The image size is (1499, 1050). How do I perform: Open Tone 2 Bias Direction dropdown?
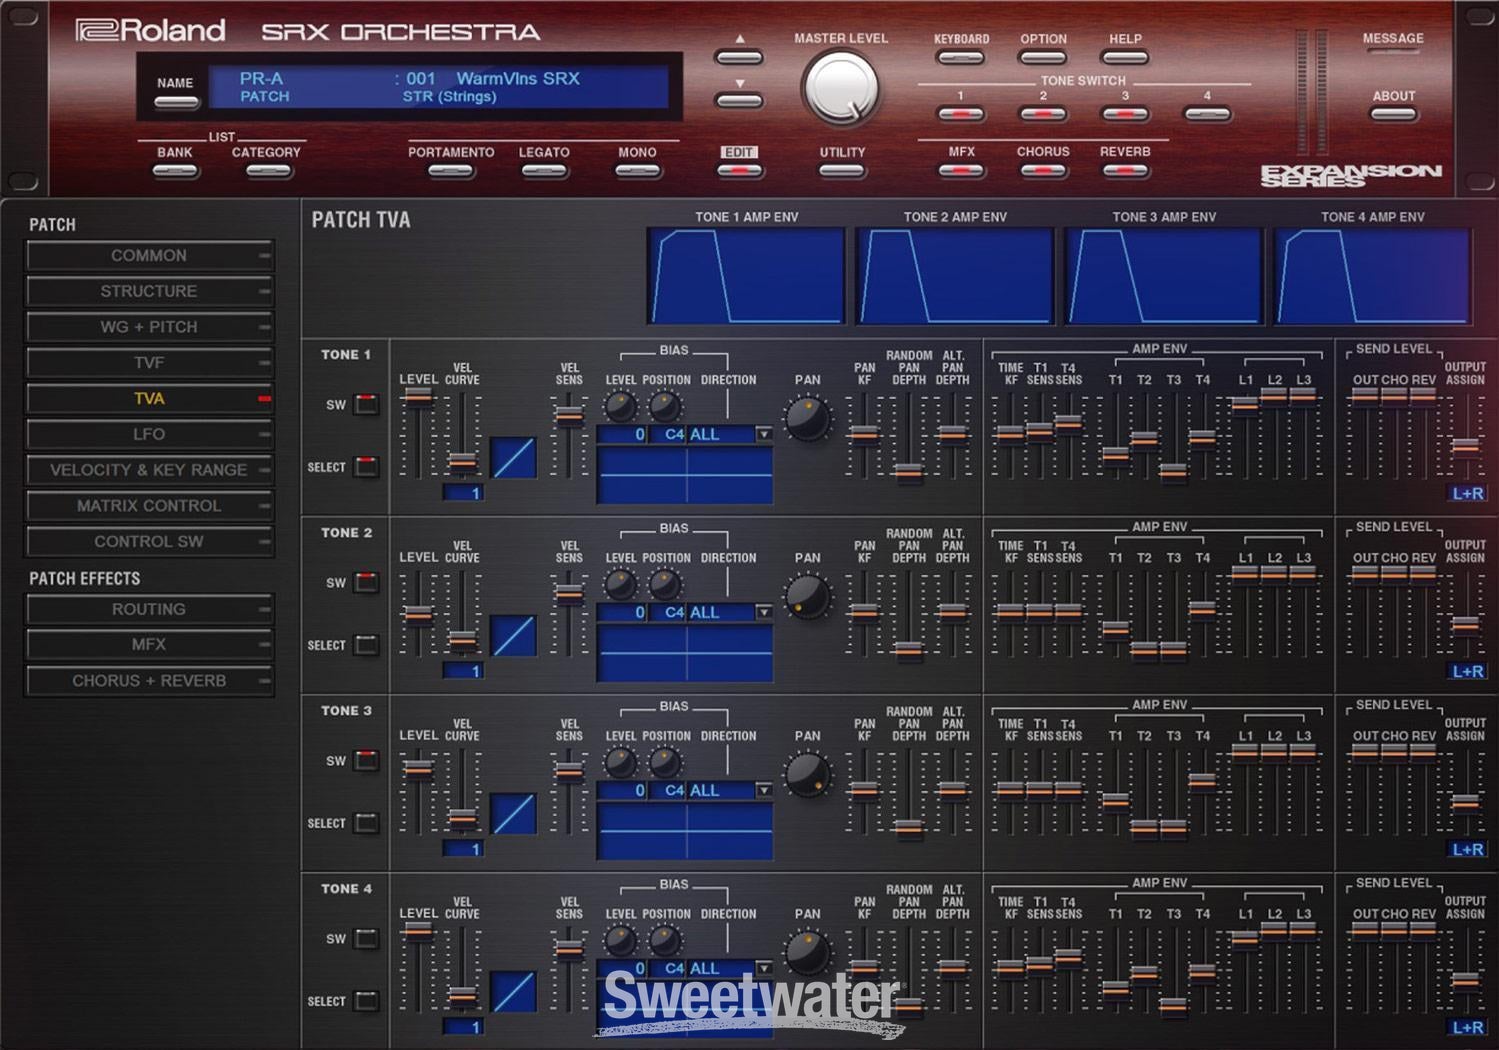[x=764, y=612]
